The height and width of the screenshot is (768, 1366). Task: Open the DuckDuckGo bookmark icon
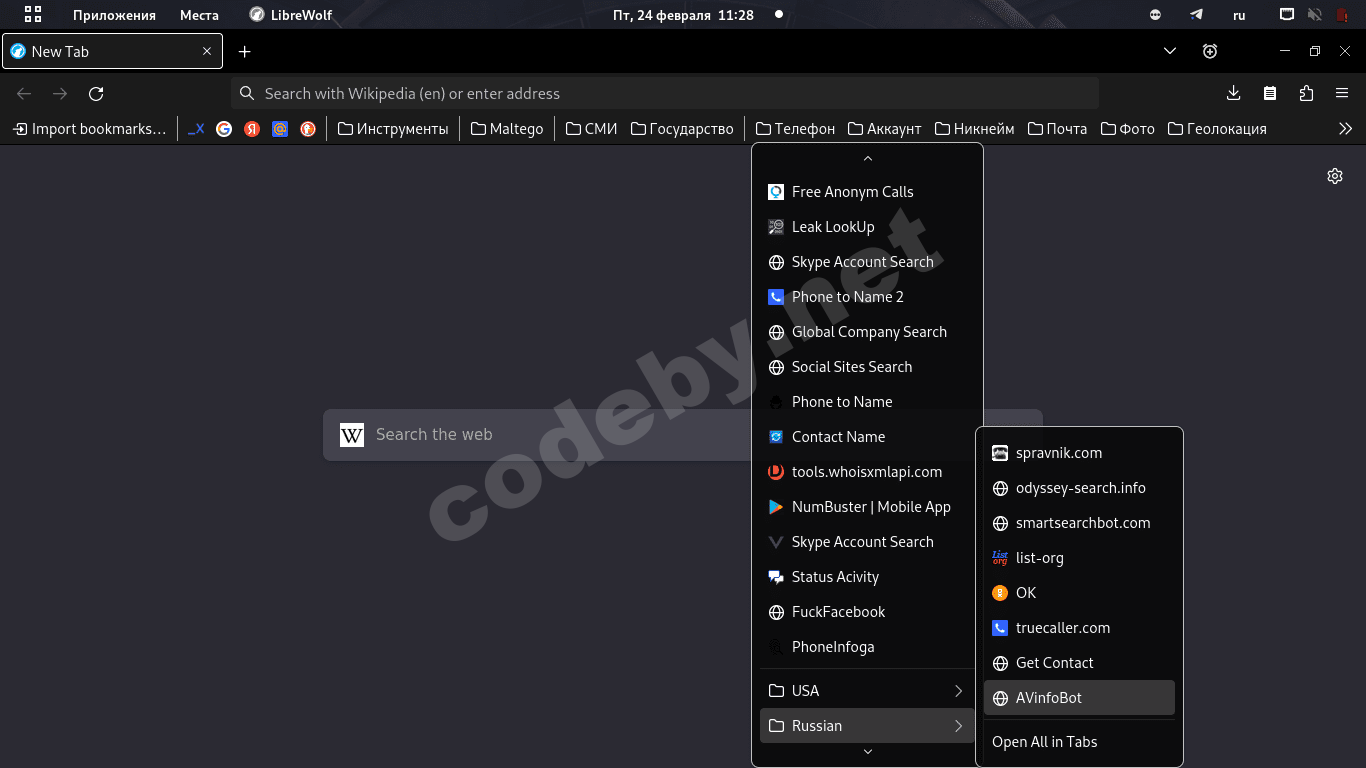[x=308, y=129]
